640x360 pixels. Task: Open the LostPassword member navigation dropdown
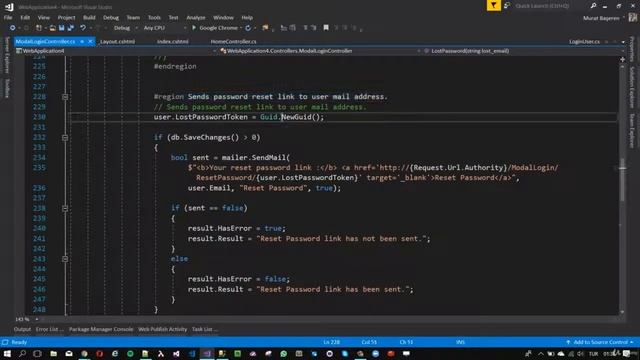point(524,51)
